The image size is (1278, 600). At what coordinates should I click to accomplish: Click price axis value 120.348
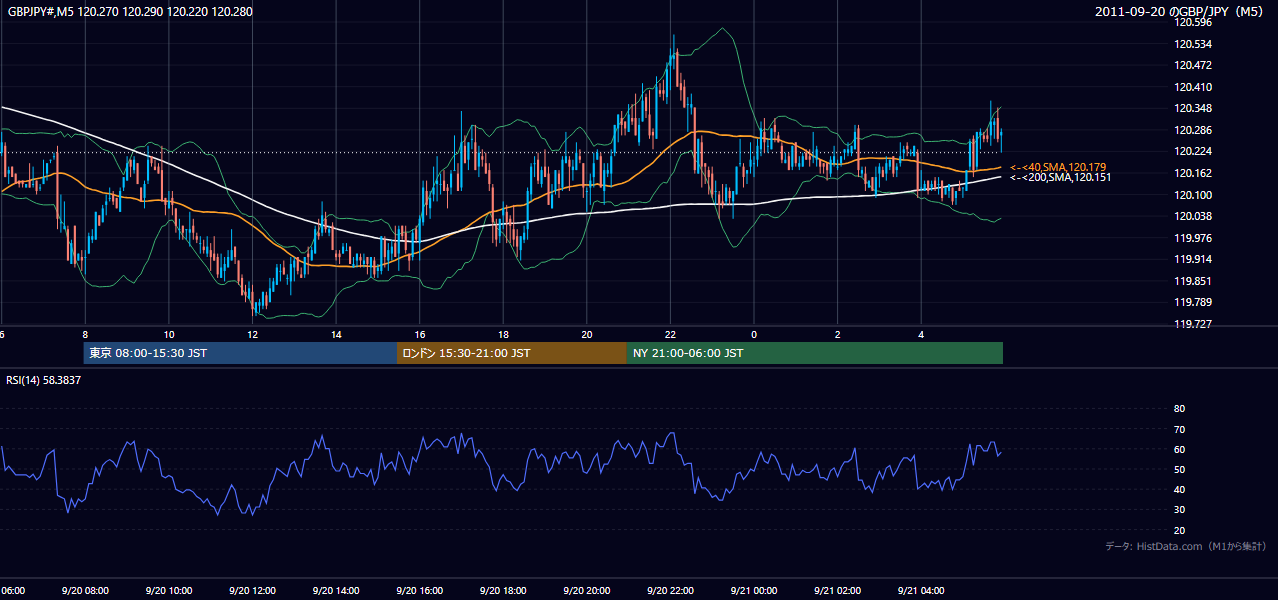tap(1192, 109)
